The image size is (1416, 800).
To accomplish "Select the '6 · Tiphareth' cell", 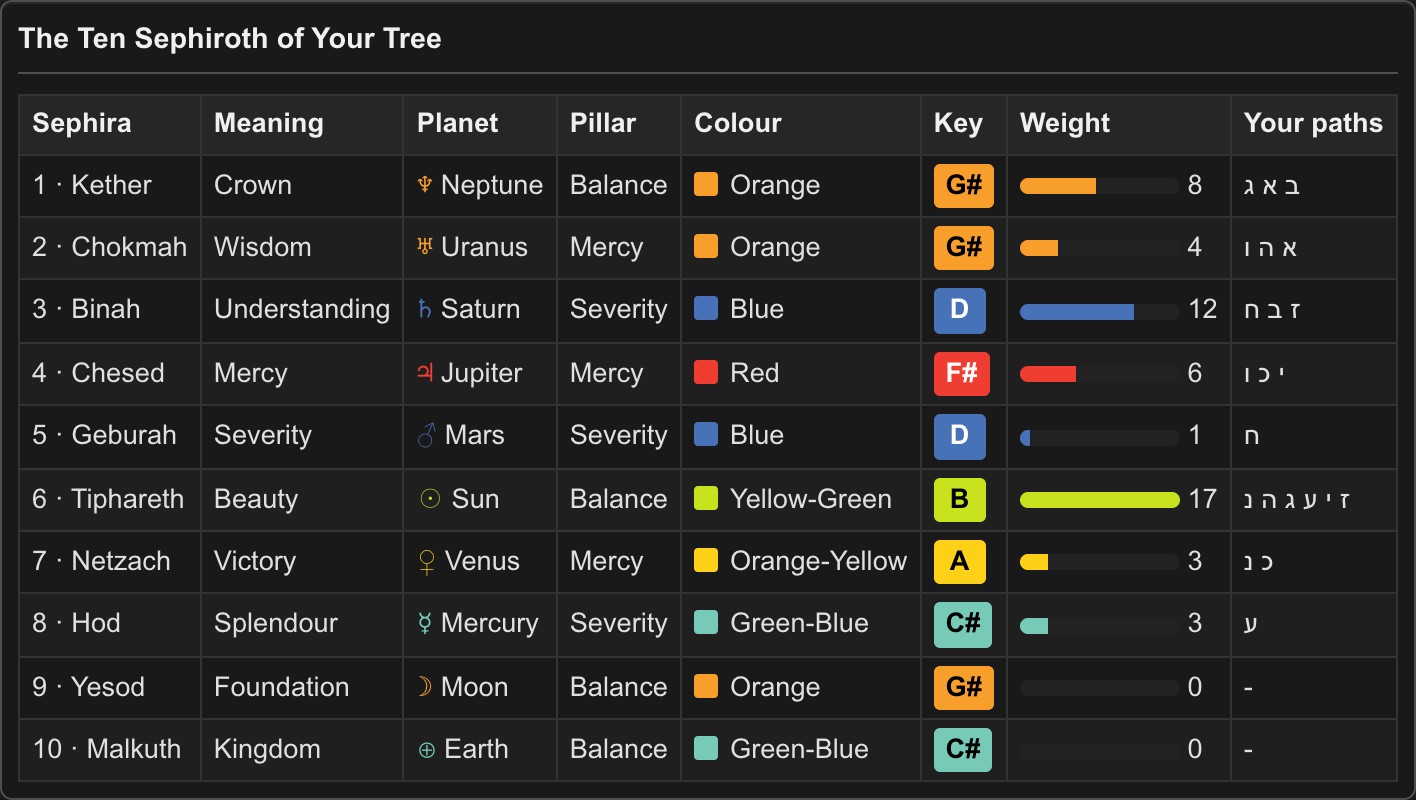I will [x=110, y=500].
